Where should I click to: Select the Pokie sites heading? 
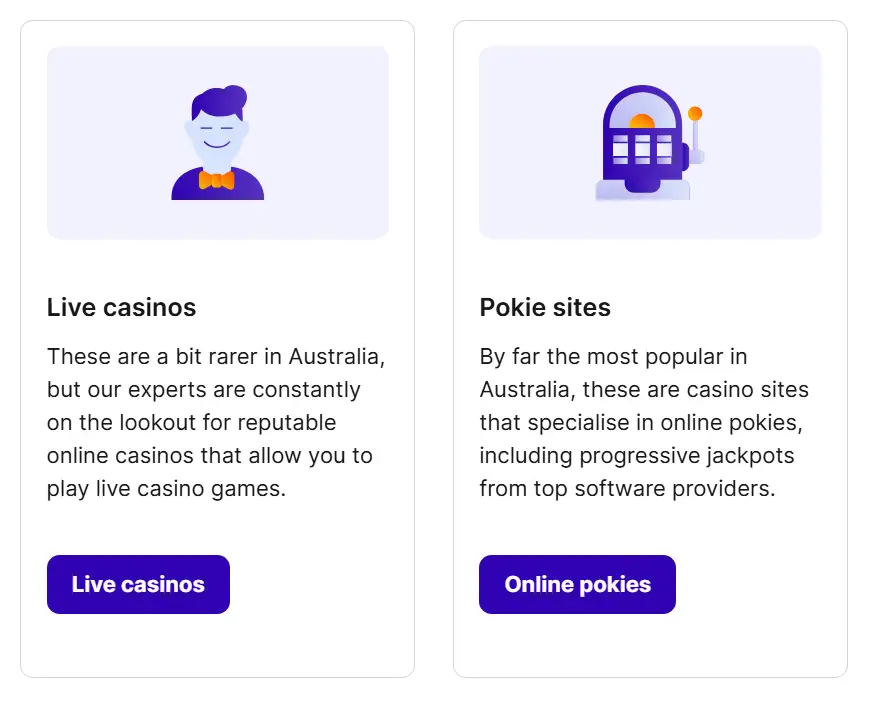(x=545, y=307)
